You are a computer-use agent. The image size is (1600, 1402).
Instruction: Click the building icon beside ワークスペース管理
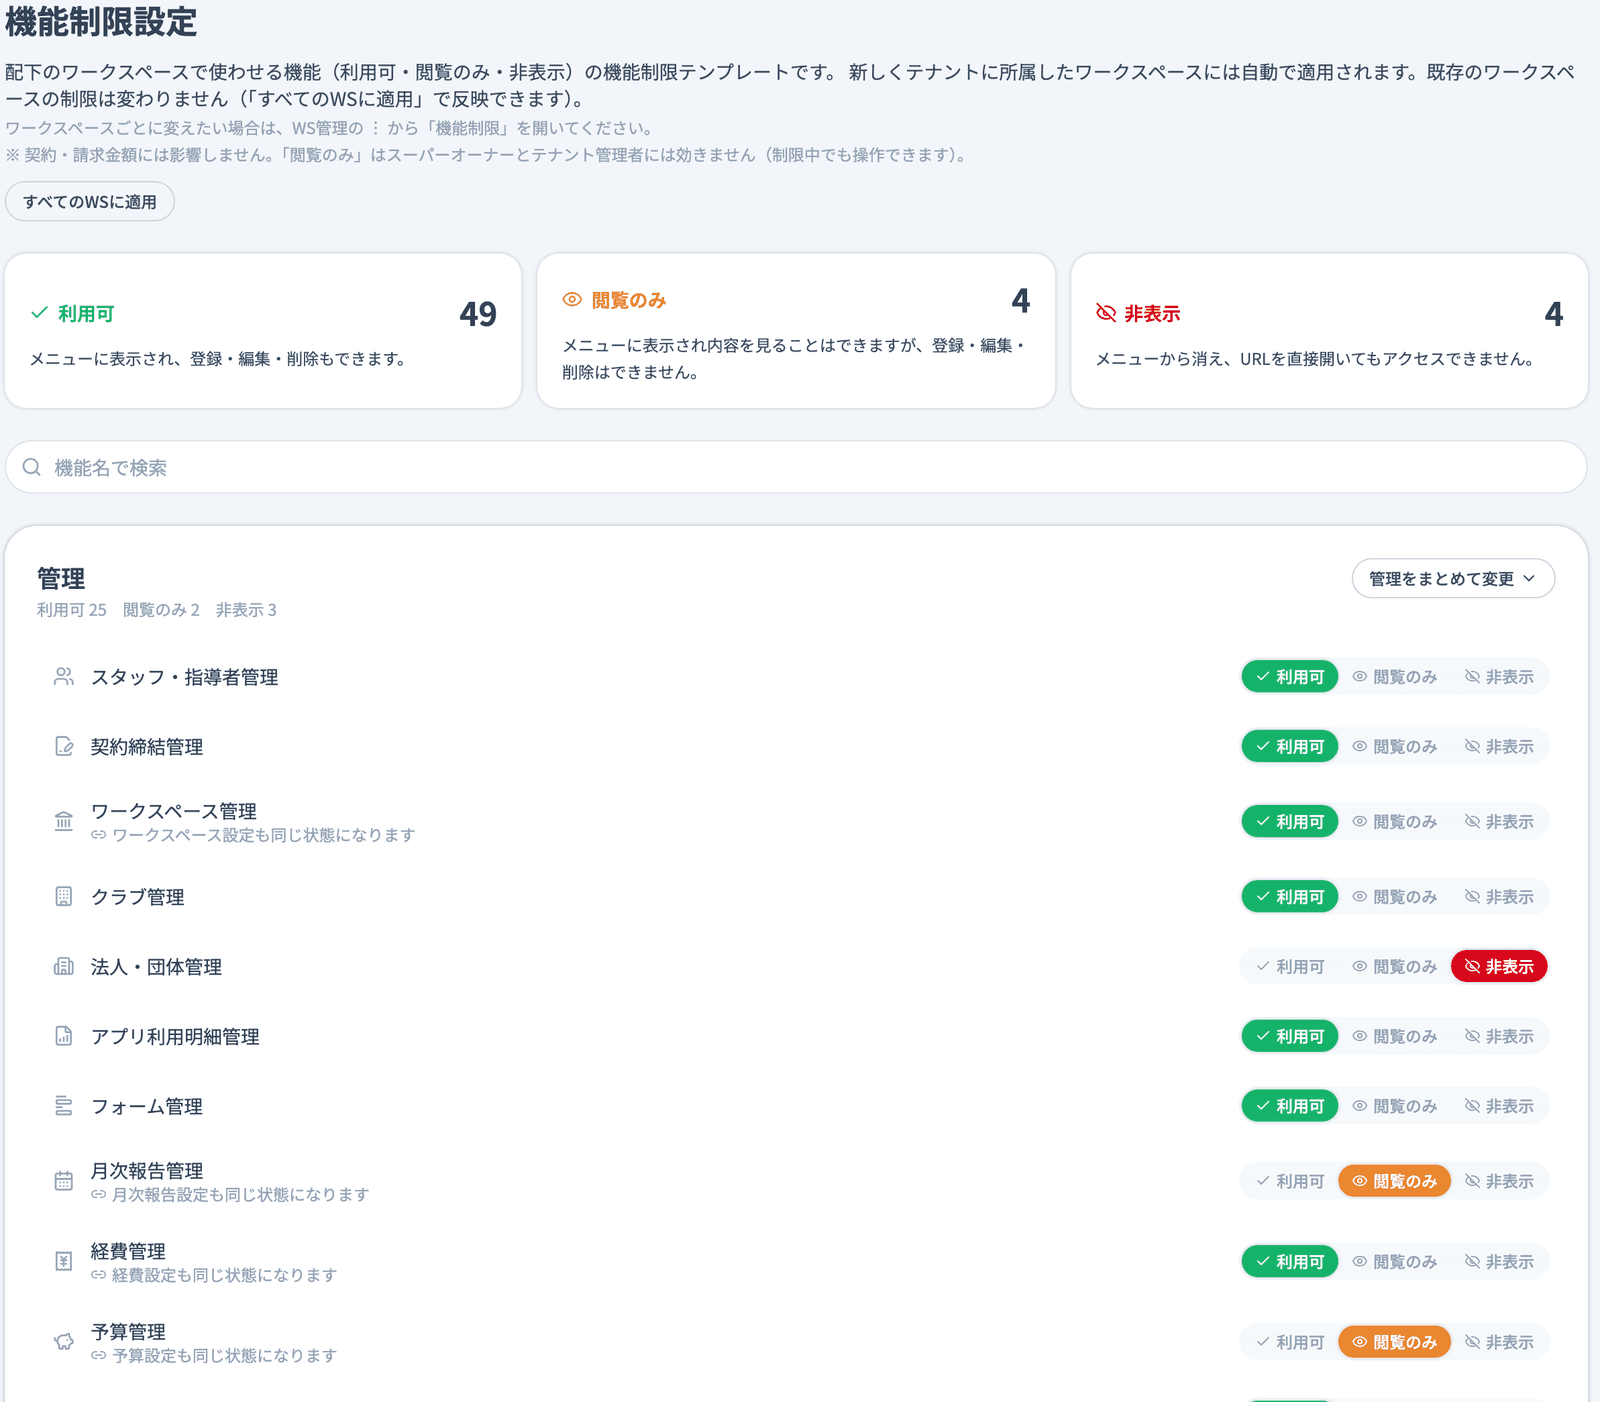[64, 822]
